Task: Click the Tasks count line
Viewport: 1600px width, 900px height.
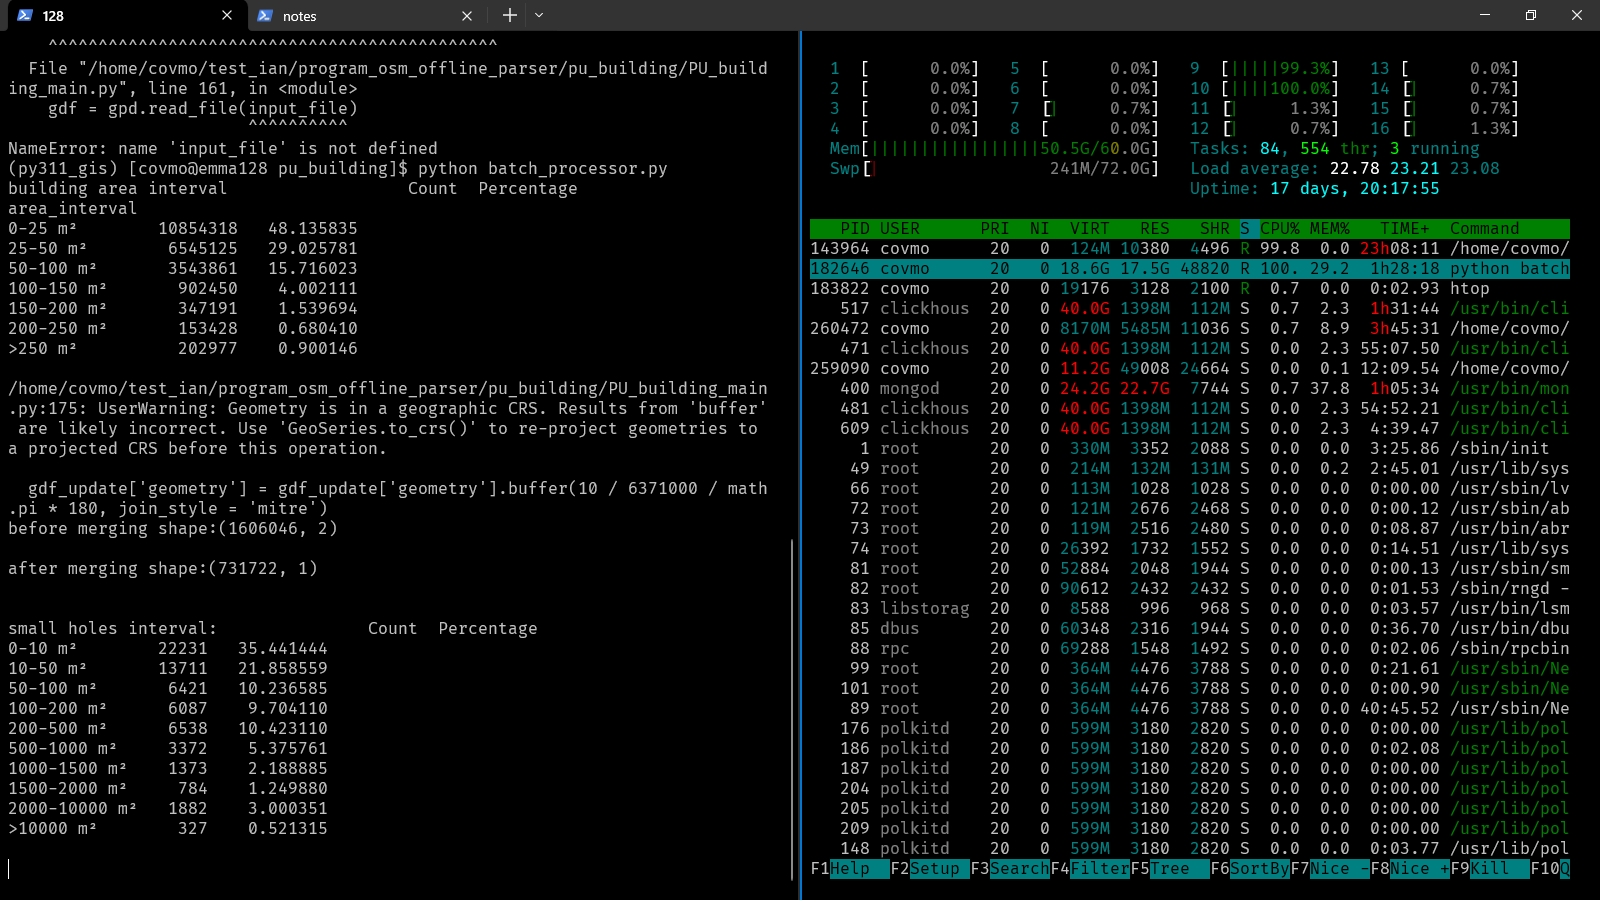Action: 1335,149
